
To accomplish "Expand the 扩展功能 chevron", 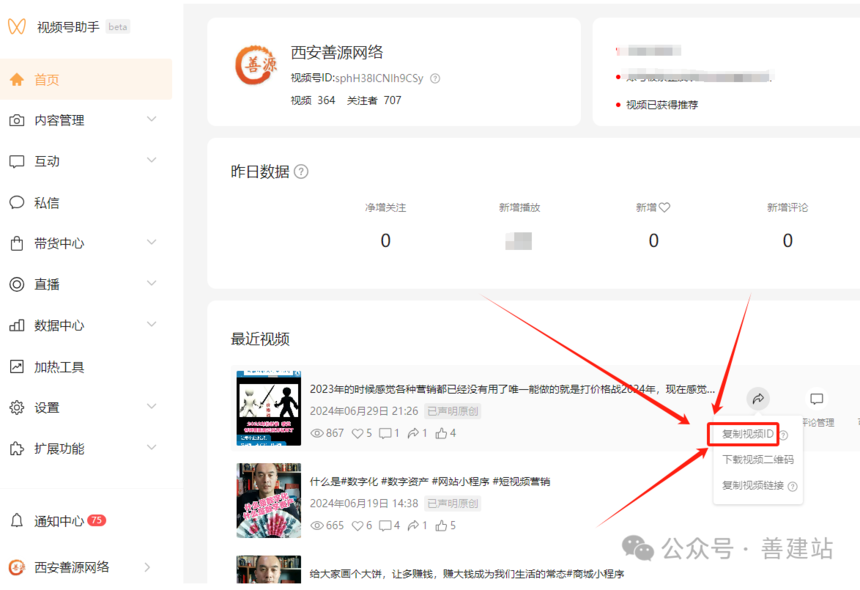I will click(x=152, y=447).
